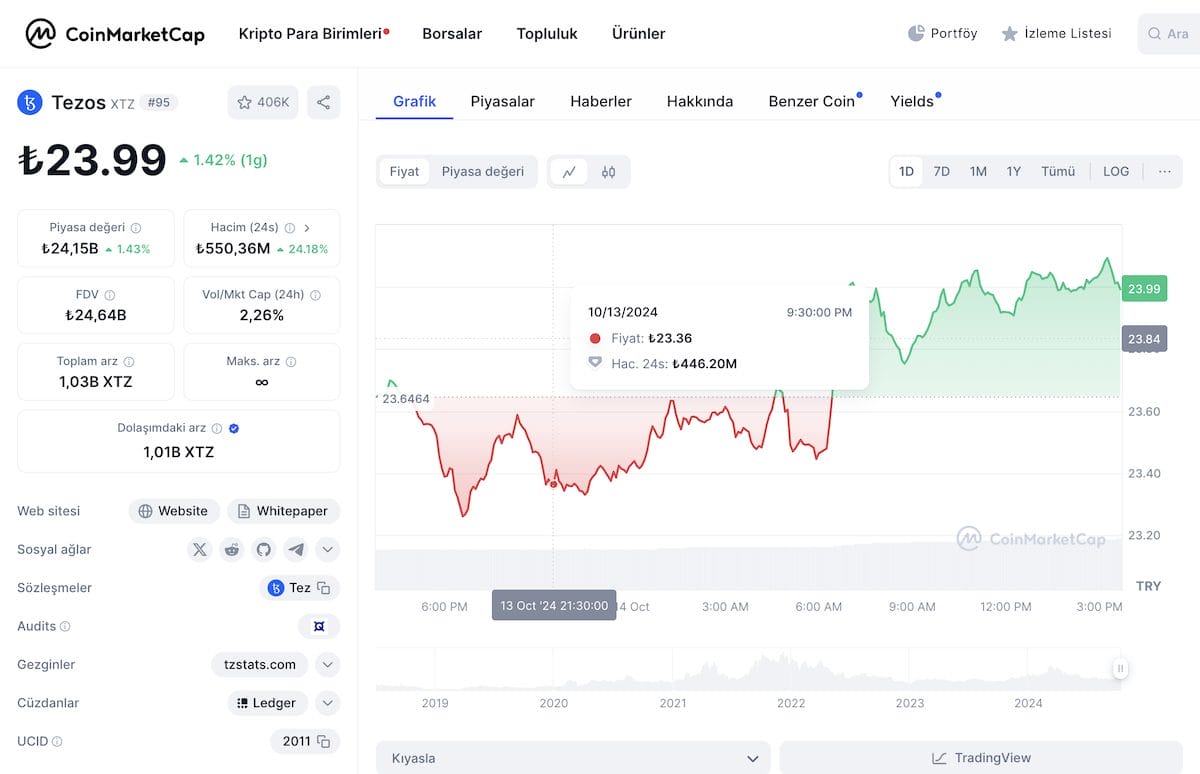Click the share icon next to watchlist star
The height and width of the screenshot is (774, 1200).
323,101
